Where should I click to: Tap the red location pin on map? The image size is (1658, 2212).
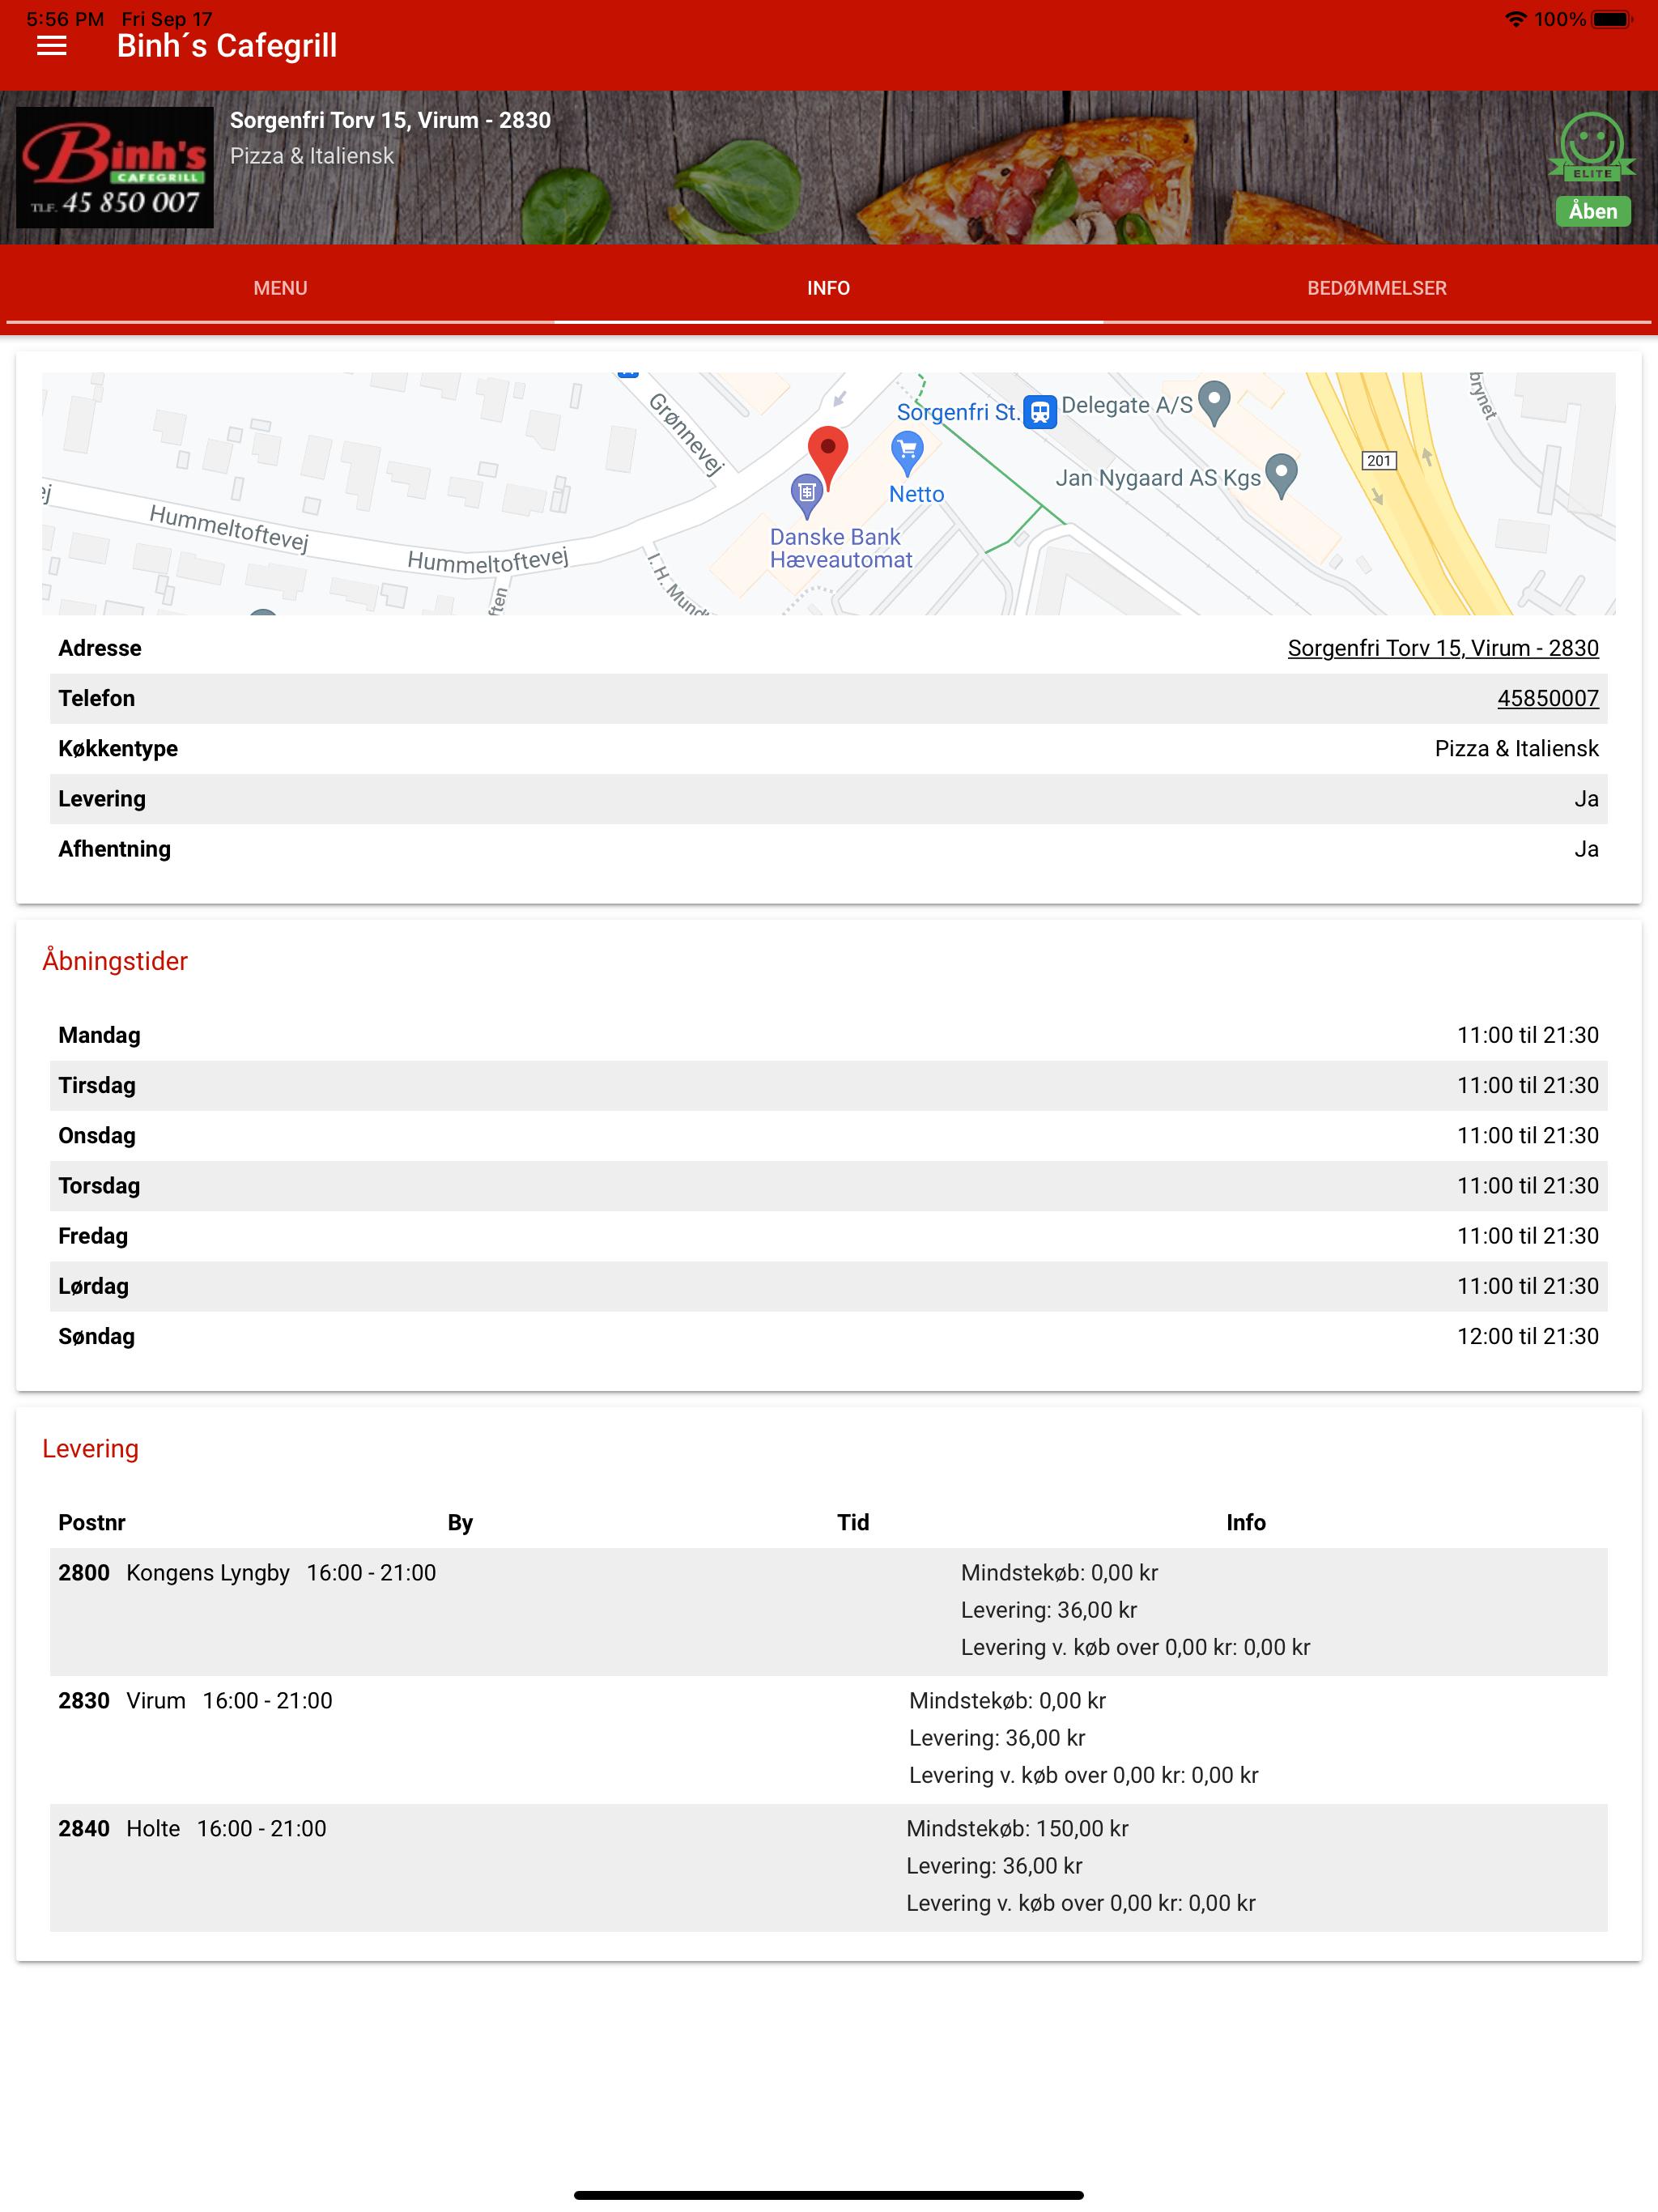(x=827, y=457)
